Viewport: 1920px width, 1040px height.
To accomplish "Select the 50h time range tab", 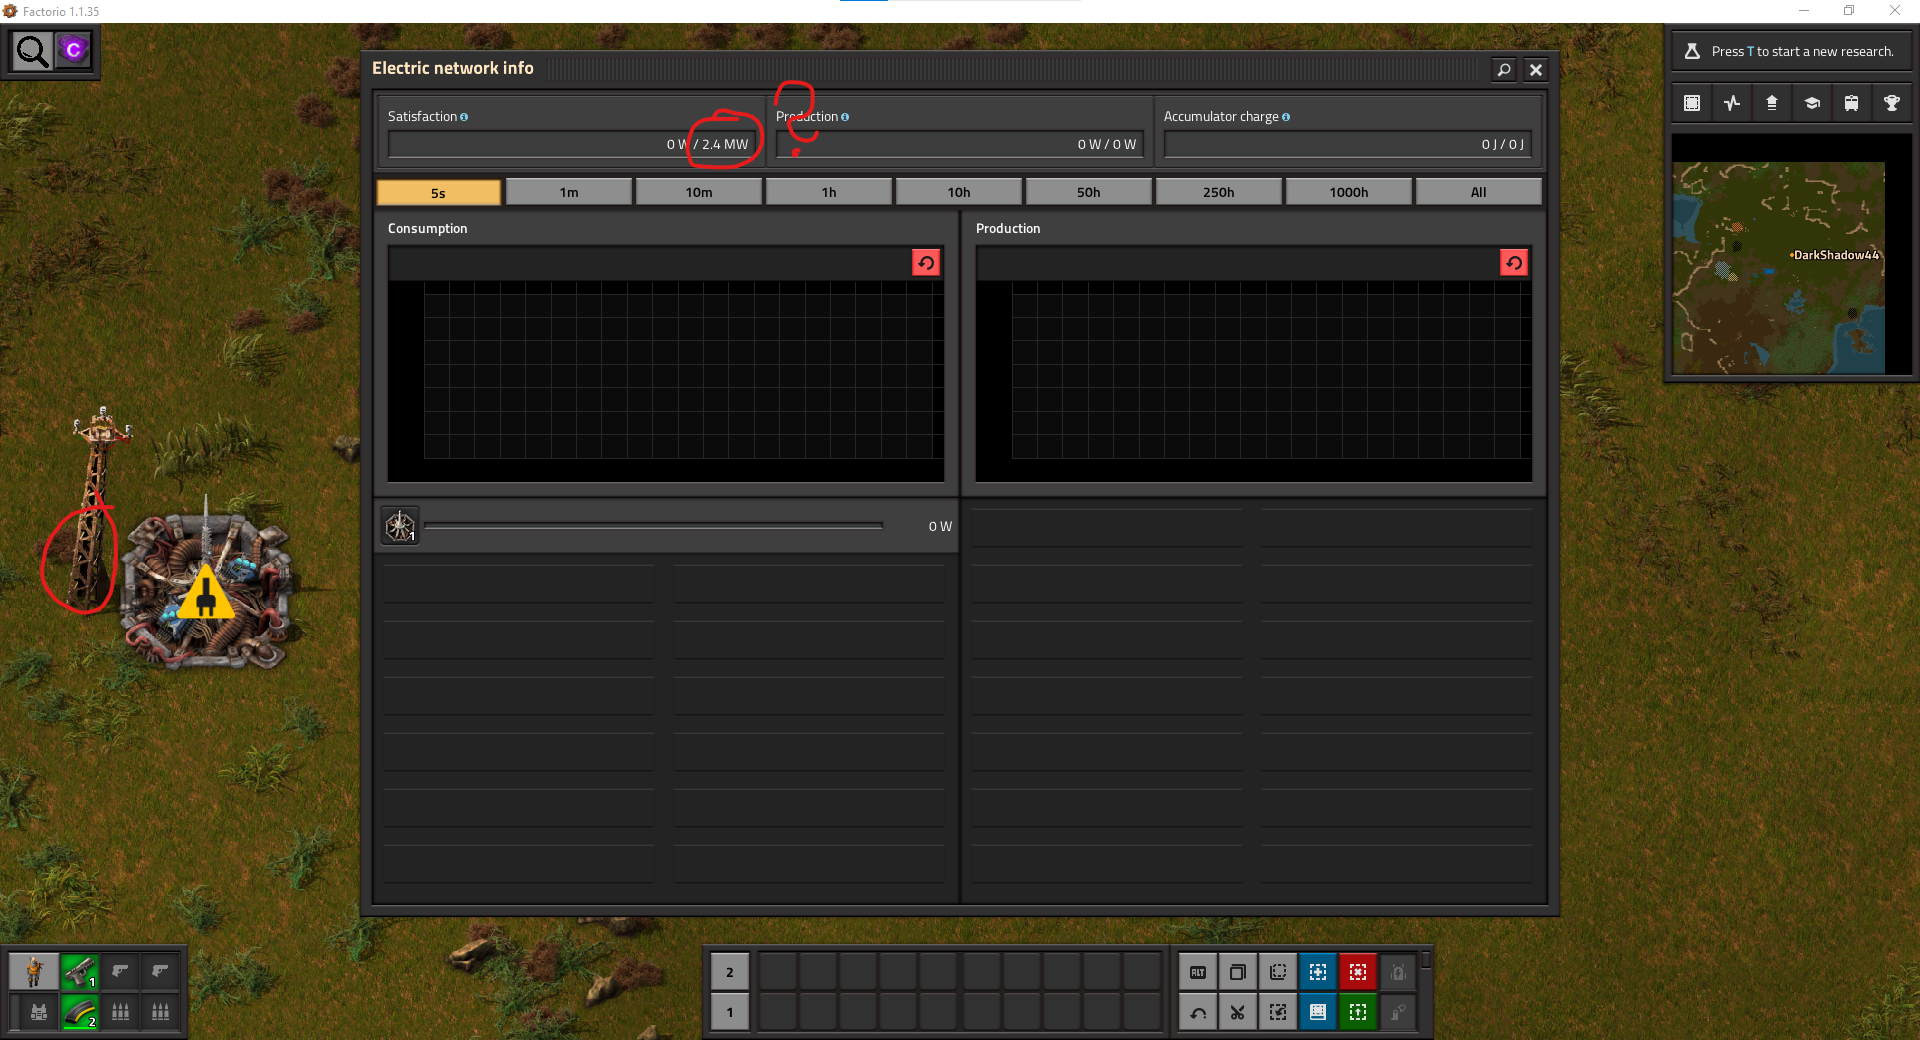I will pyautogui.click(x=1089, y=192).
